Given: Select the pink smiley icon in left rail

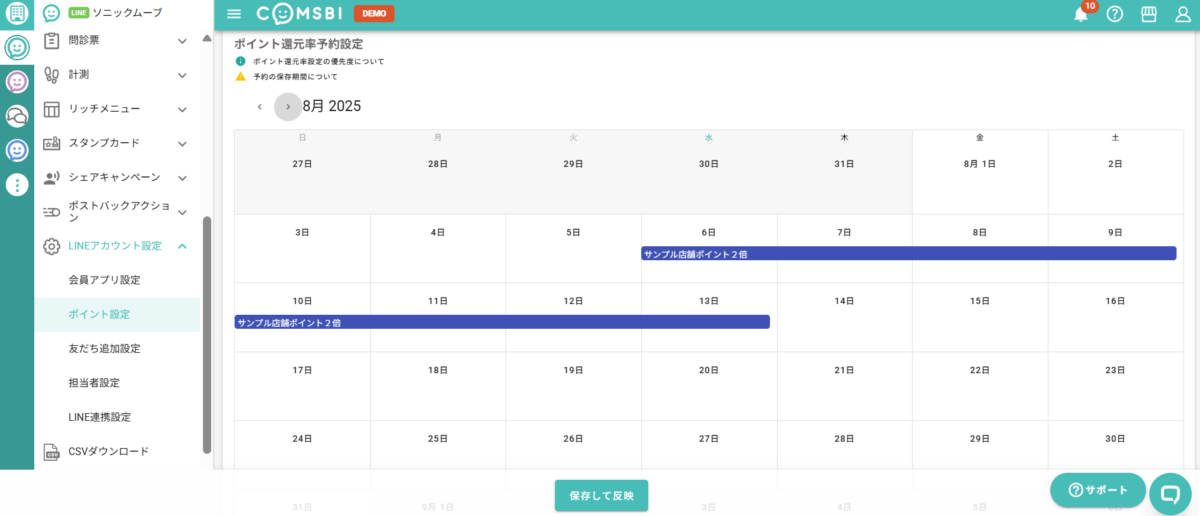Looking at the screenshot, I should 17,82.
